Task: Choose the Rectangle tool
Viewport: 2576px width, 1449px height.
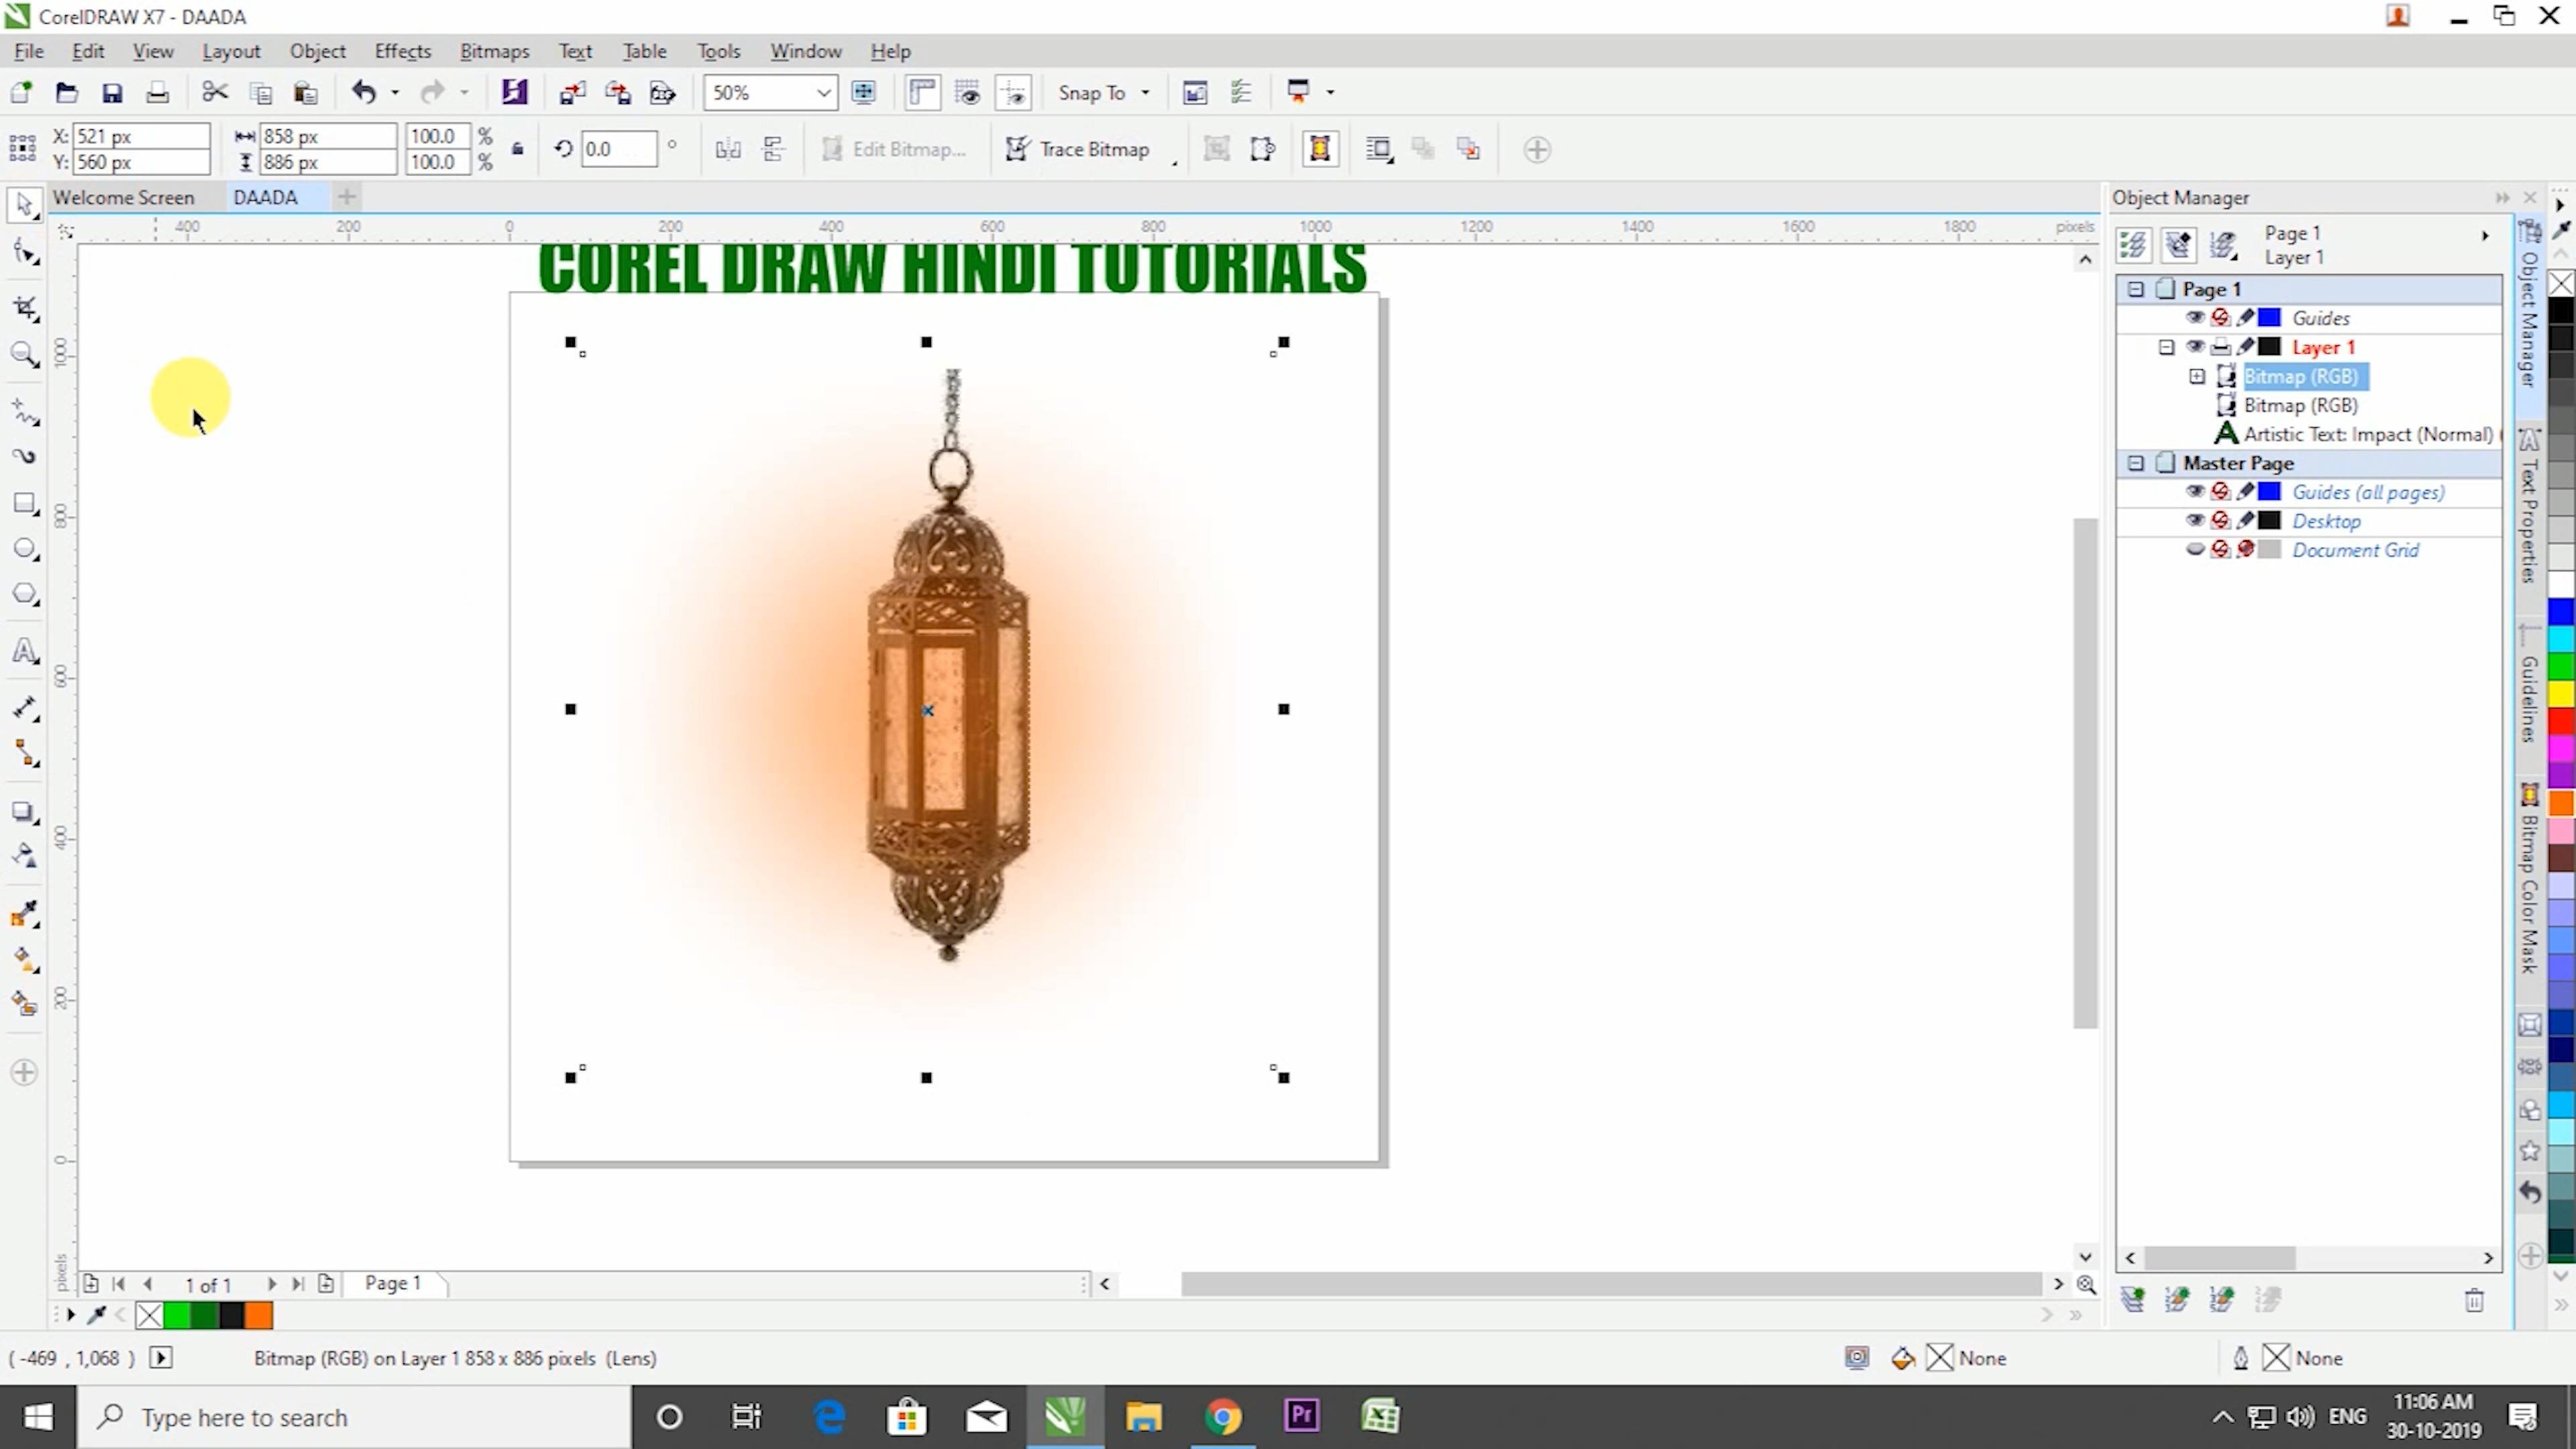Action: coord(25,503)
